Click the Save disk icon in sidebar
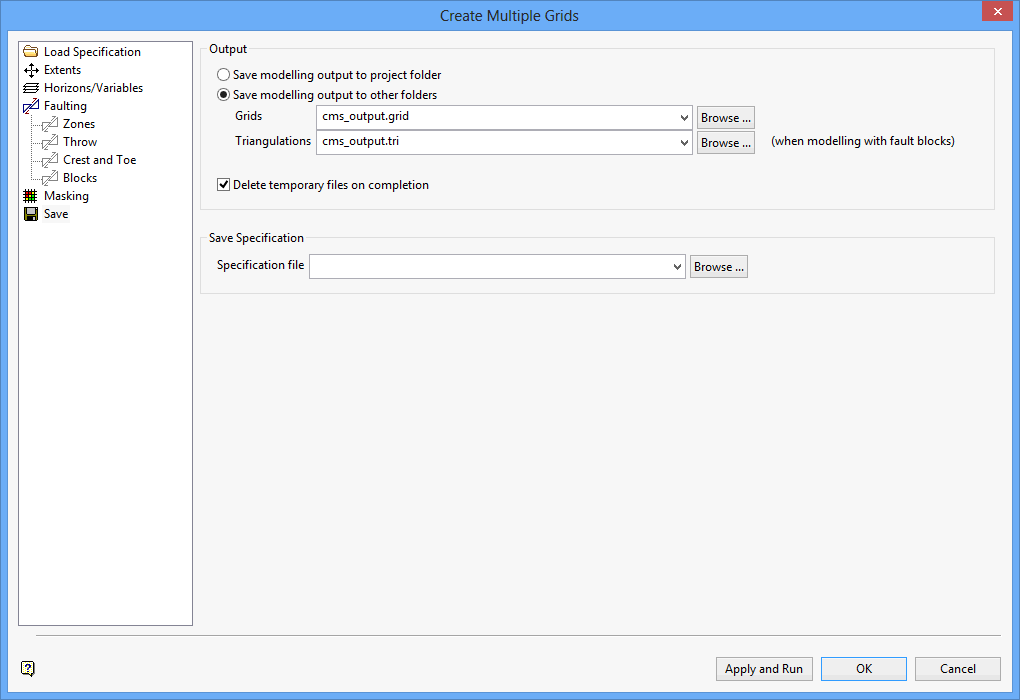This screenshot has height=700, width=1020. [x=29, y=213]
